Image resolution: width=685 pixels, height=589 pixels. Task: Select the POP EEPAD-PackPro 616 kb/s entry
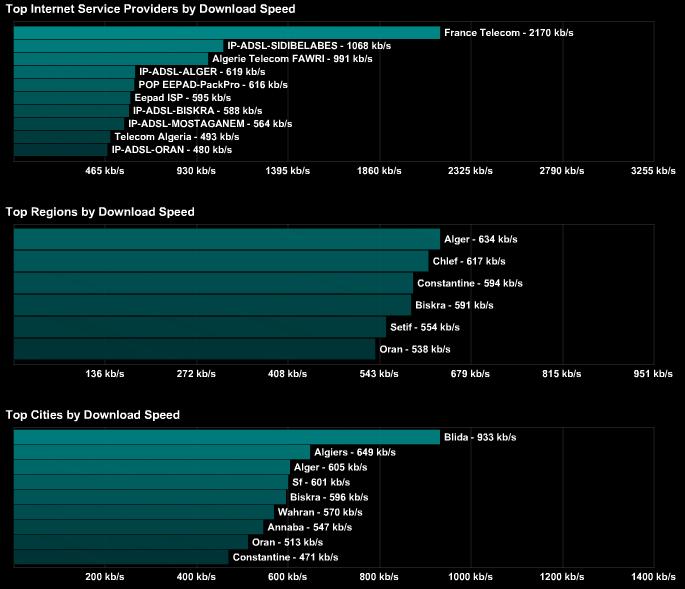pyautogui.click(x=199, y=85)
